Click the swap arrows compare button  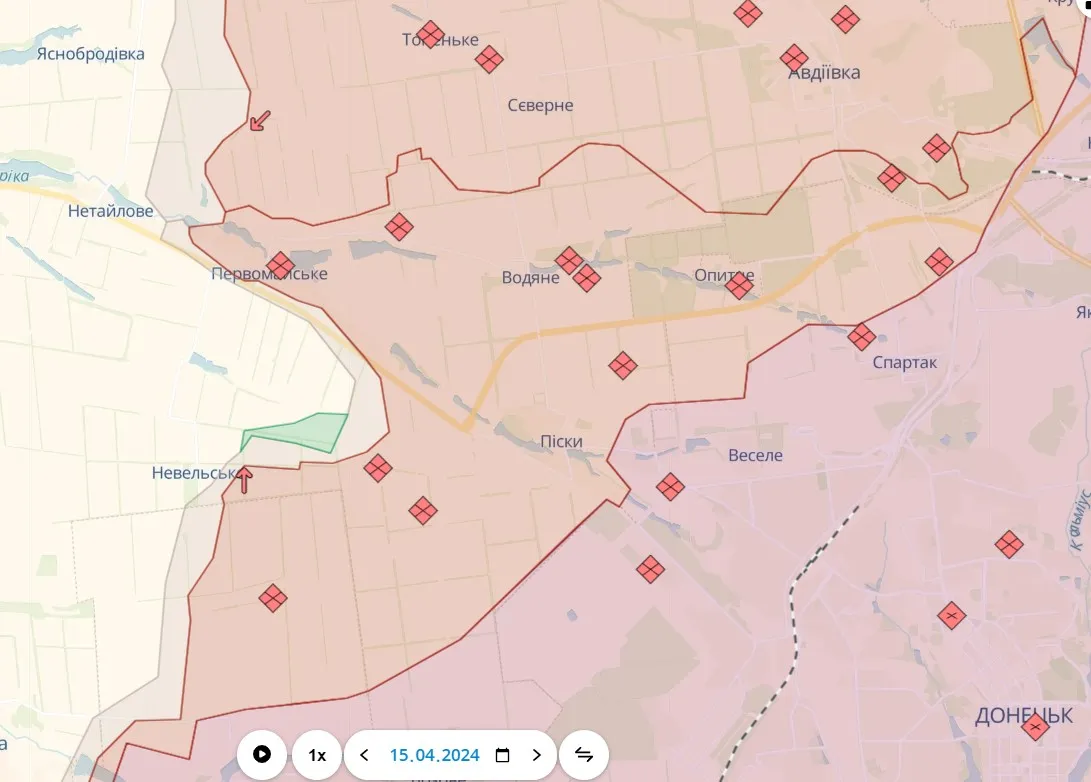[584, 755]
